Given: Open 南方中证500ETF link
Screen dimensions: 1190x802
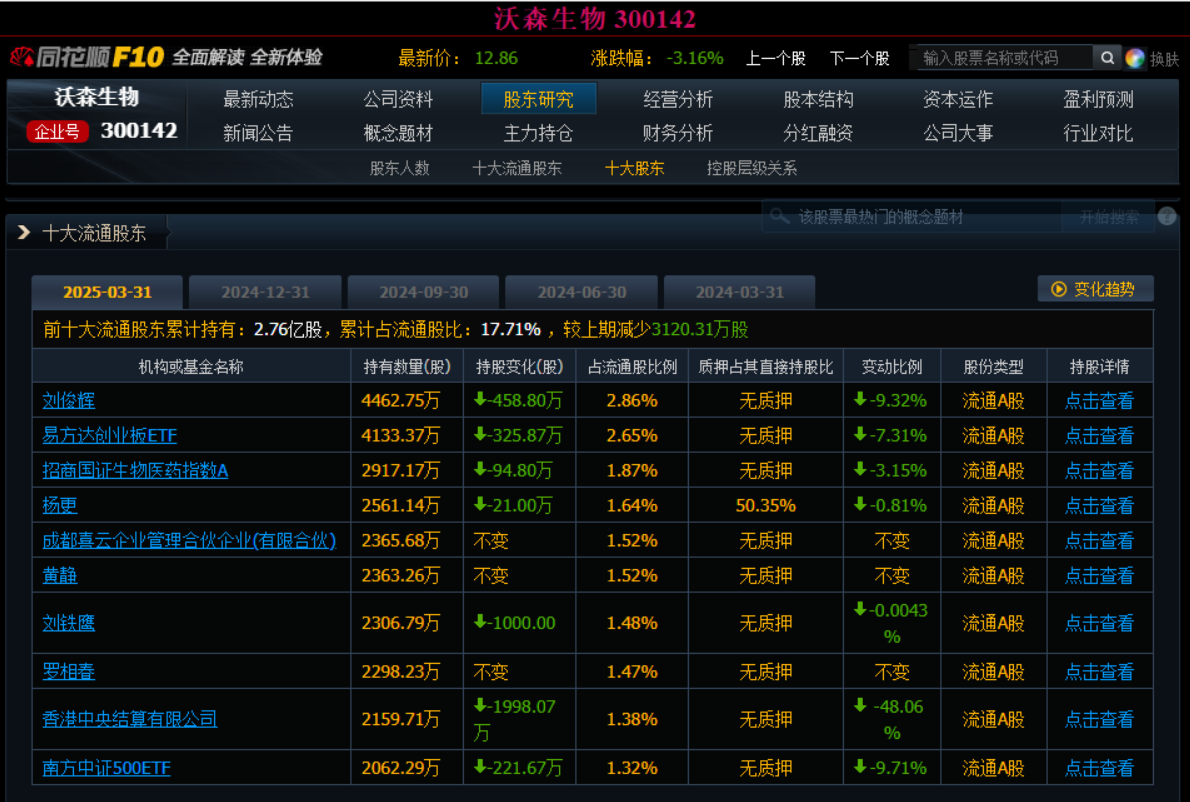Looking at the screenshot, I should pyautogui.click(x=106, y=768).
